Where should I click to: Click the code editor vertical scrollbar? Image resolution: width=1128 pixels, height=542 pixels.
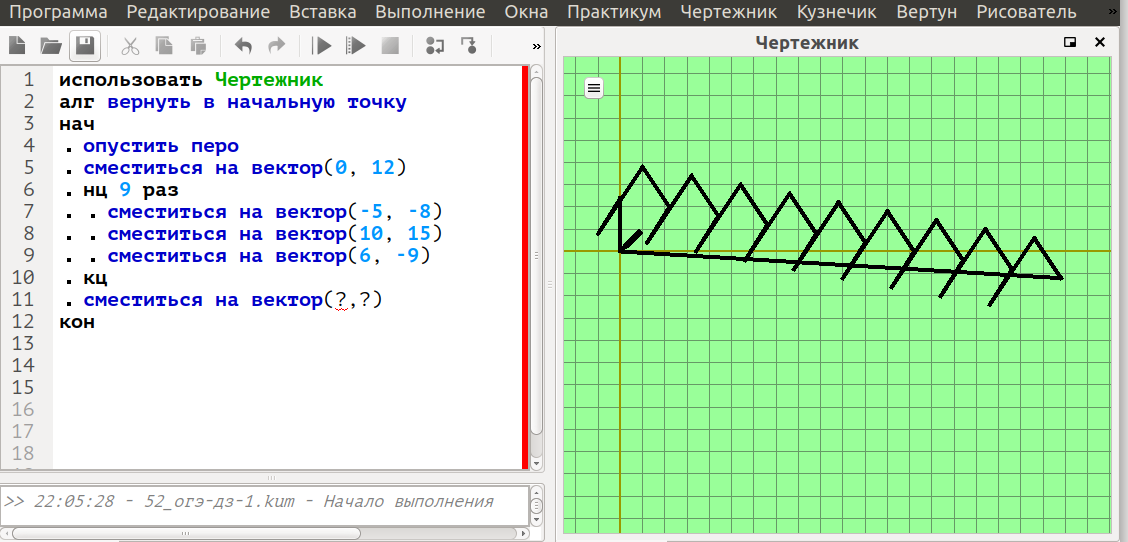[537, 257]
